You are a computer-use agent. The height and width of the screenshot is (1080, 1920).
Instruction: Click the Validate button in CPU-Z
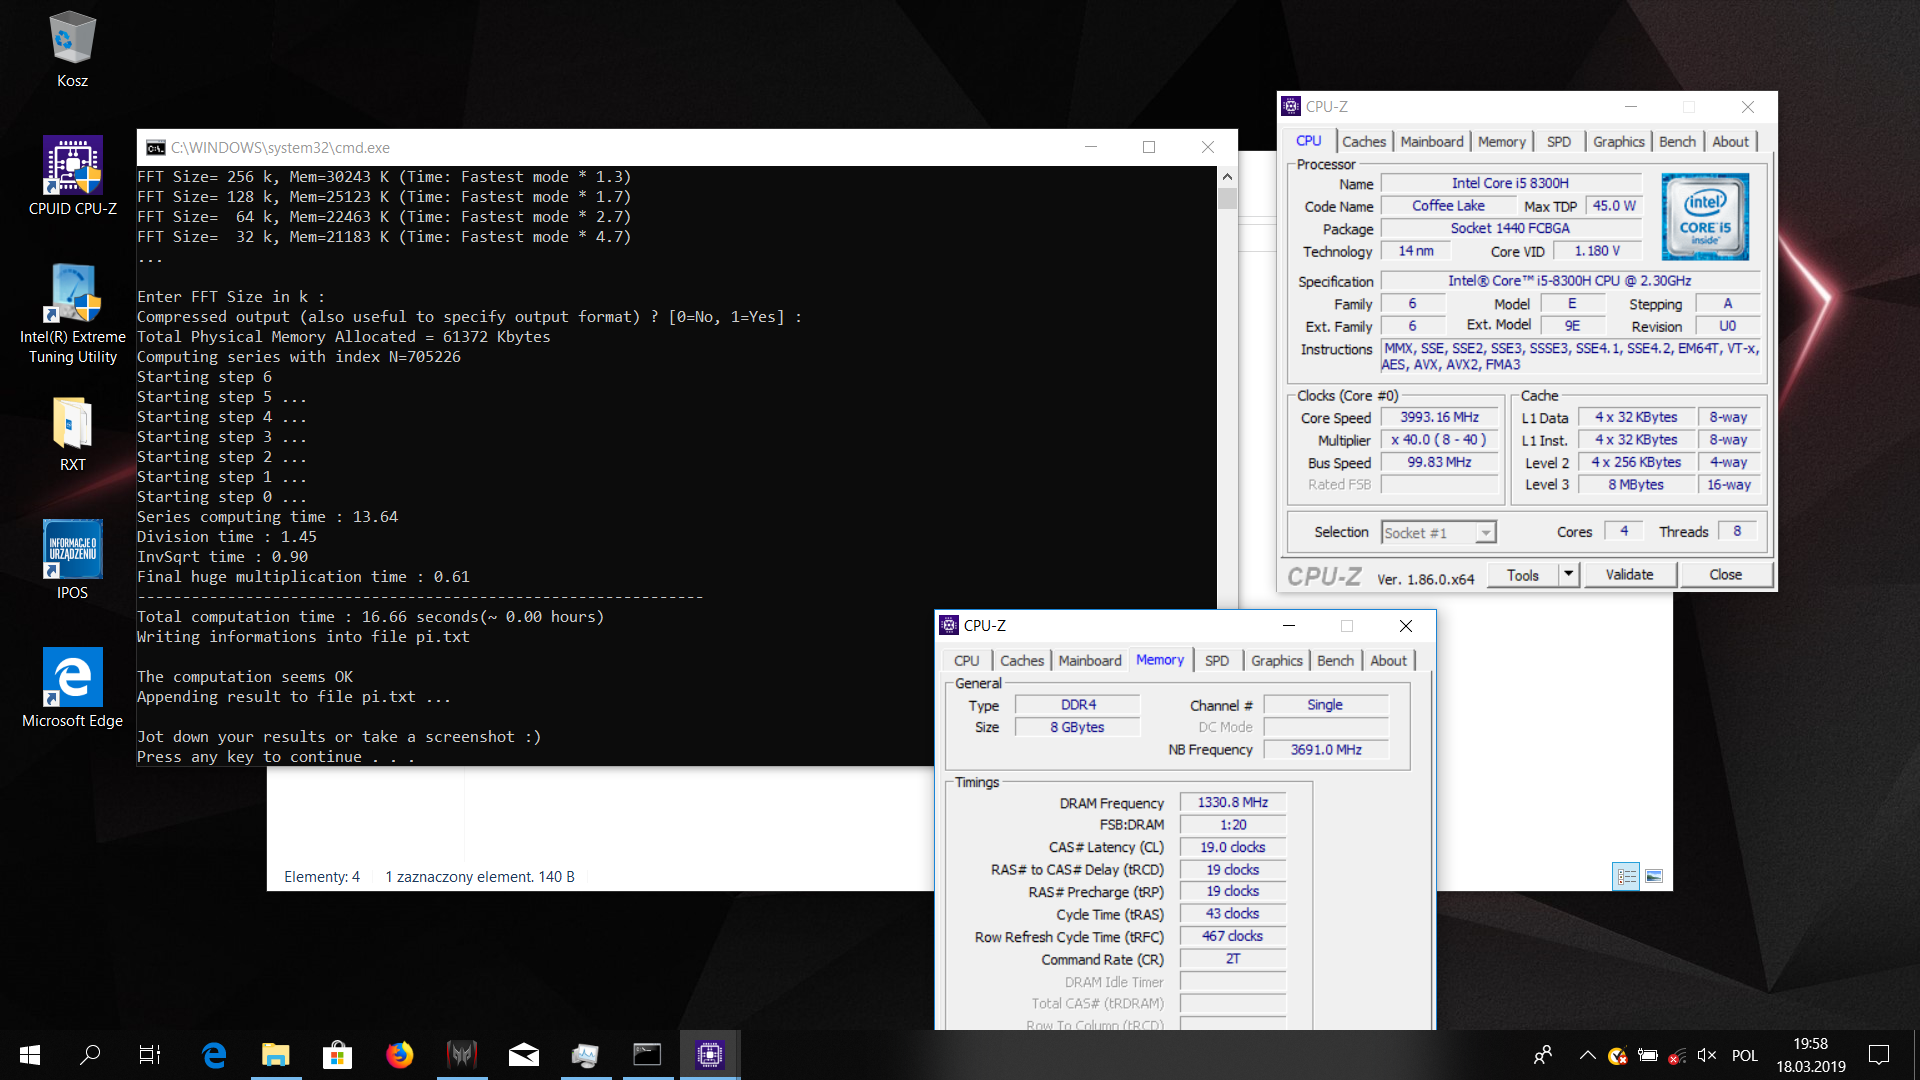click(x=1629, y=575)
